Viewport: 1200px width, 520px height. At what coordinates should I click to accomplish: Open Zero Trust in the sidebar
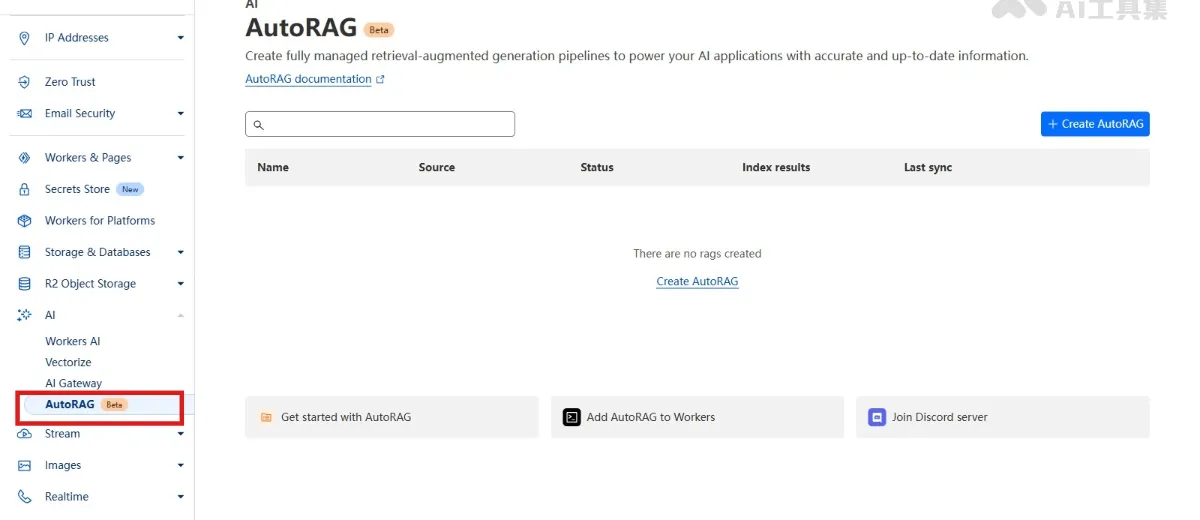point(70,82)
